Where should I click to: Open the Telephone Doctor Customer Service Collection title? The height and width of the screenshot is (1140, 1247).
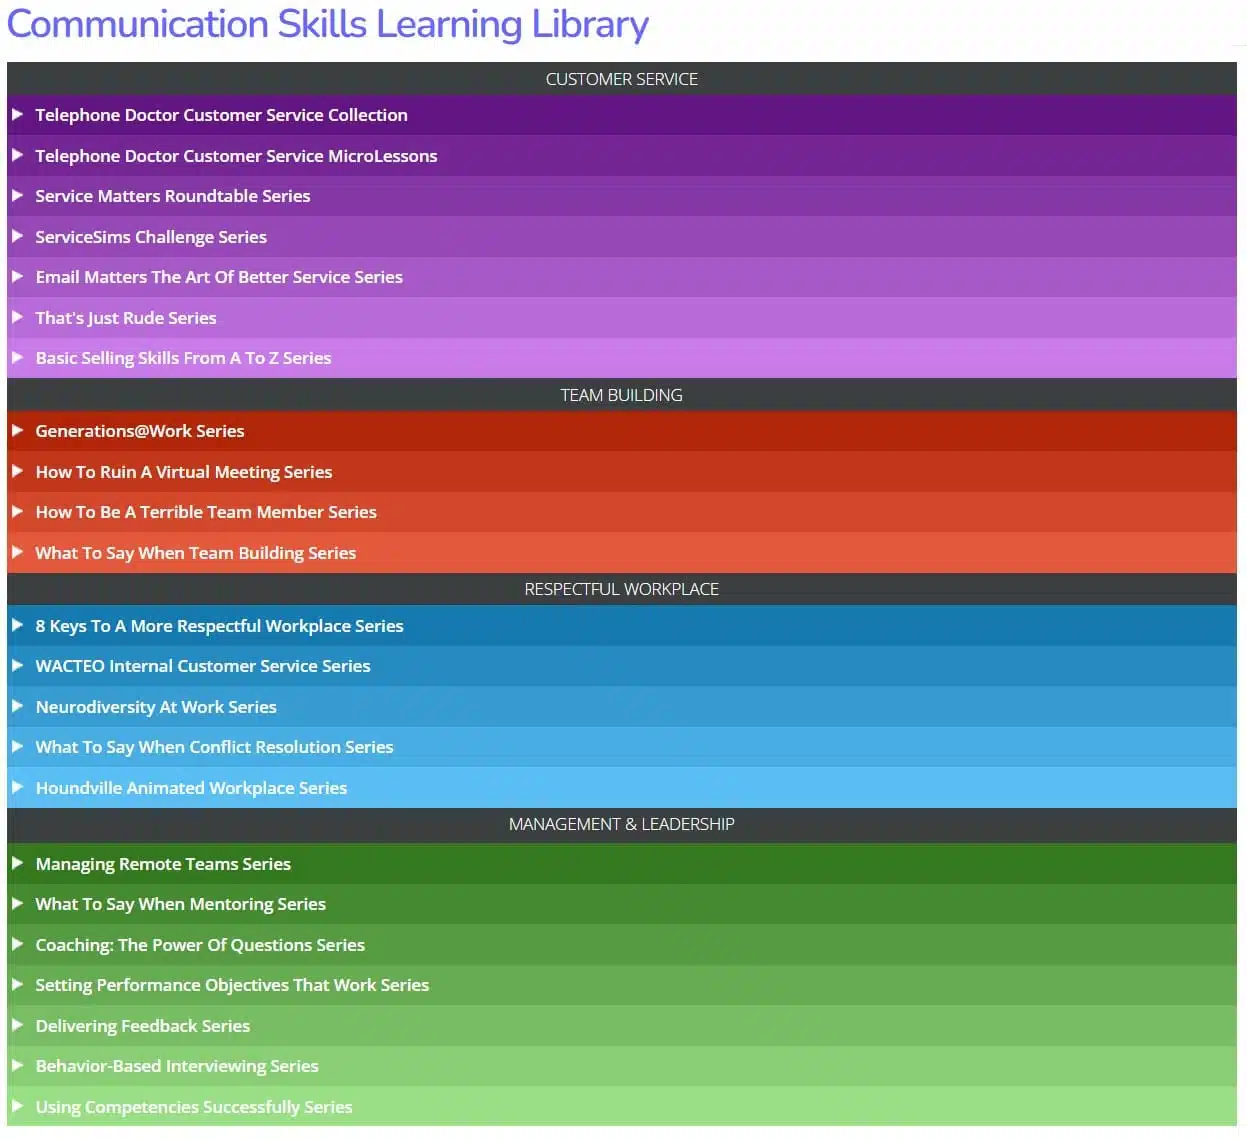point(221,115)
